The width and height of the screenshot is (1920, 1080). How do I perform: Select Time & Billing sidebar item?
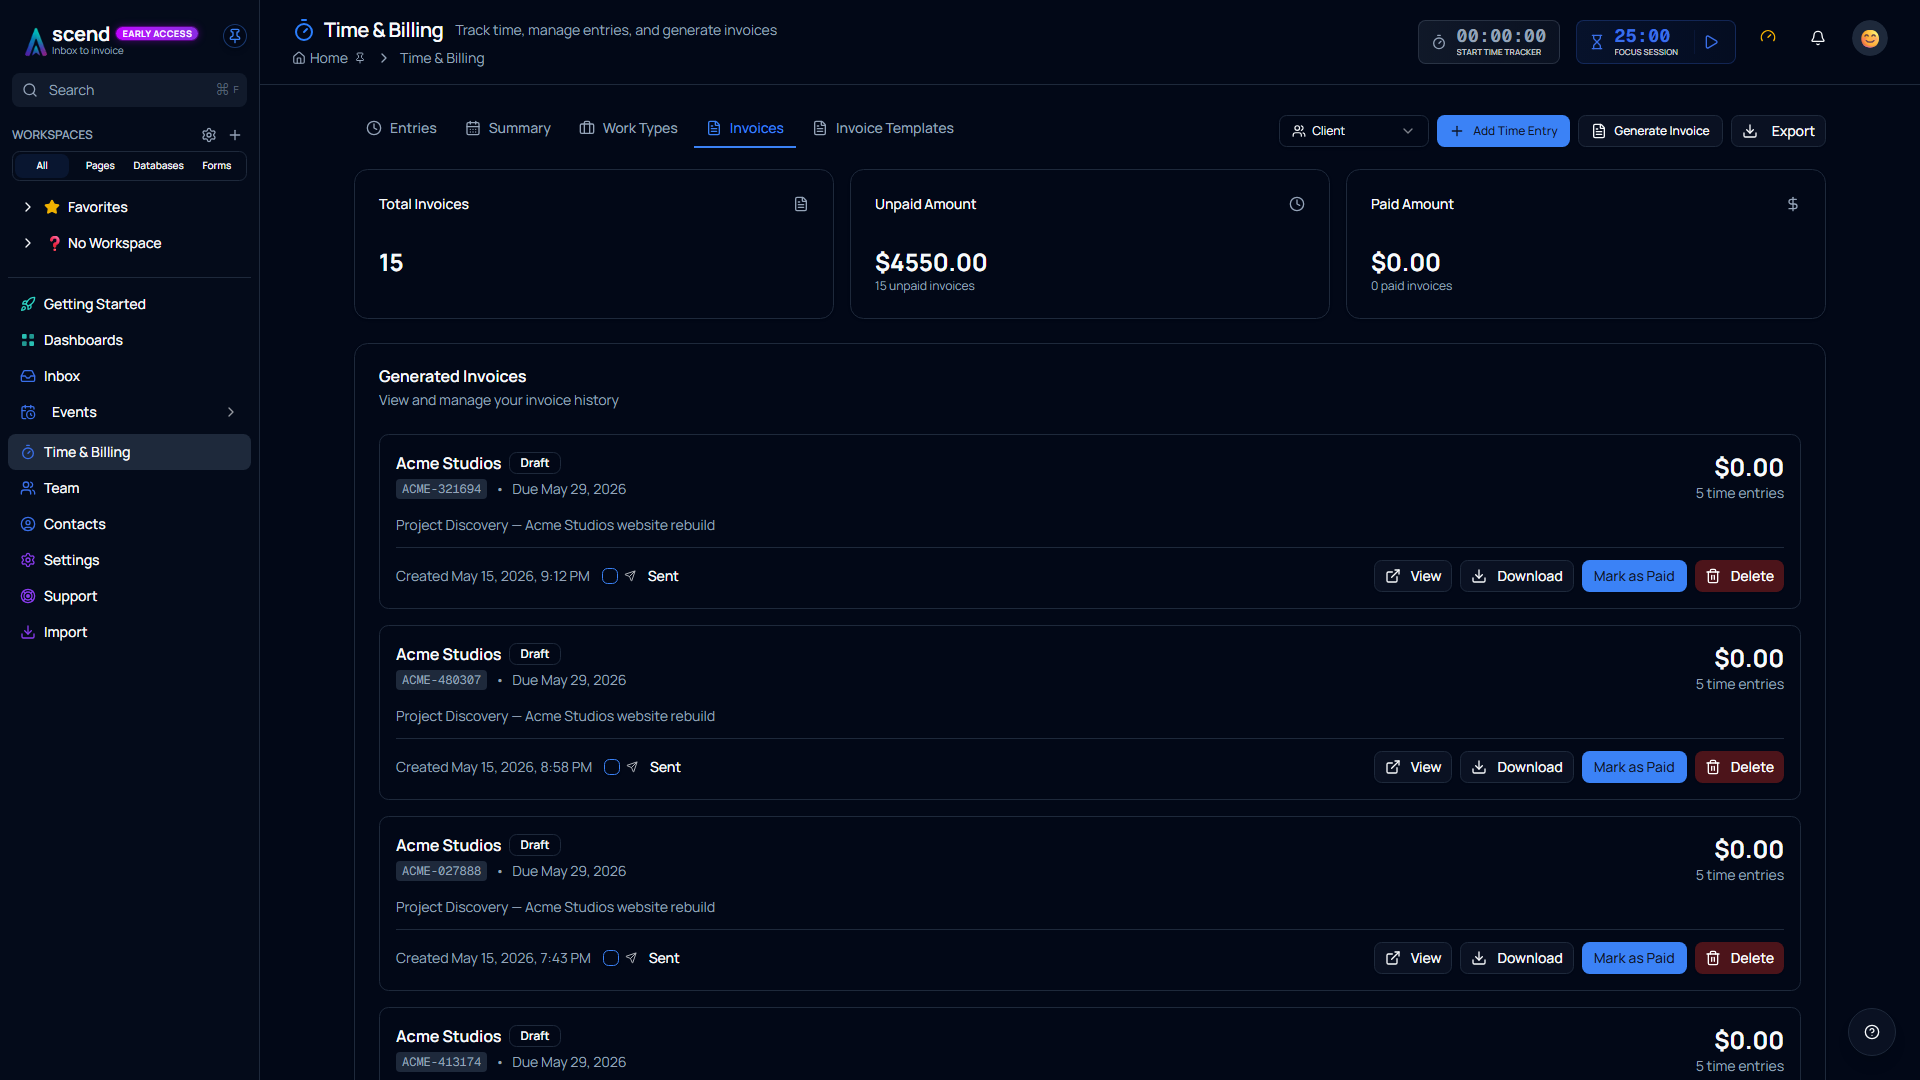[129, 452]
